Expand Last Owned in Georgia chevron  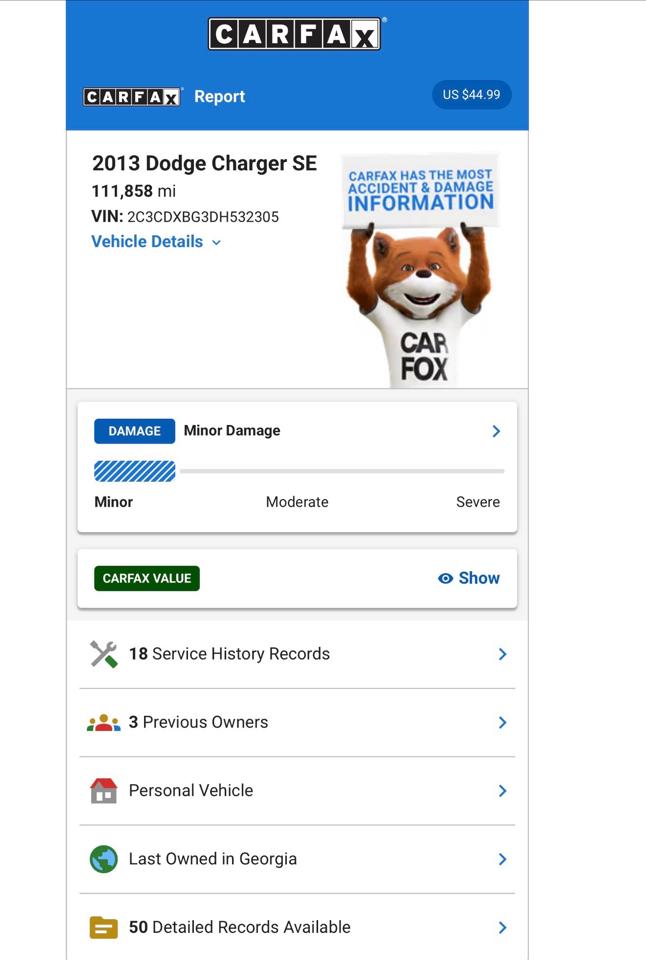(503, 860)
